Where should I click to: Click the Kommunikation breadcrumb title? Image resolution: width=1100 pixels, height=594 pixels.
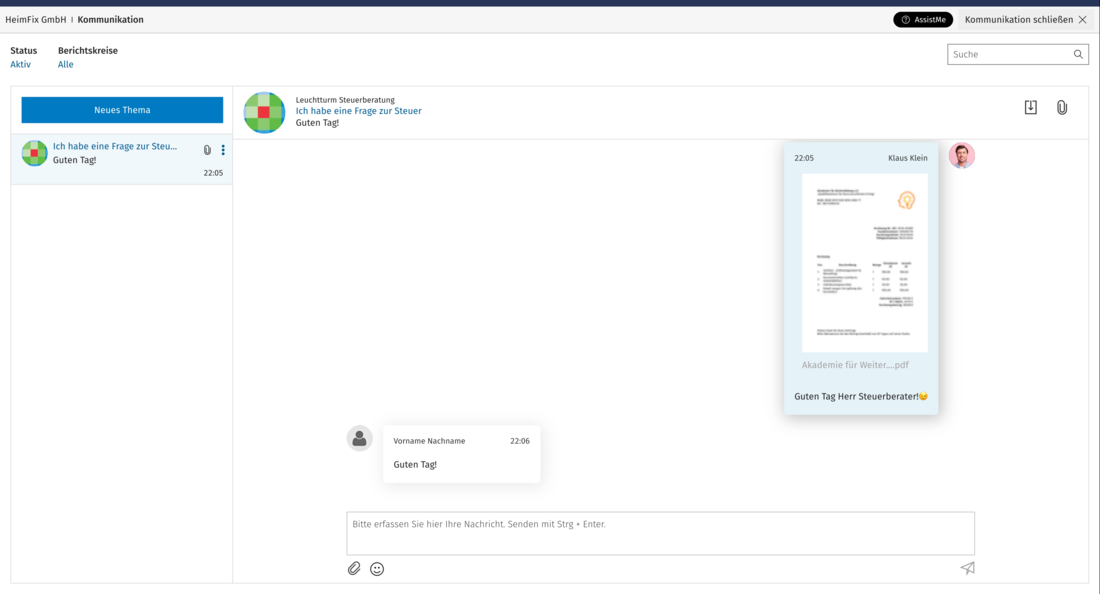tap(110, 20)
